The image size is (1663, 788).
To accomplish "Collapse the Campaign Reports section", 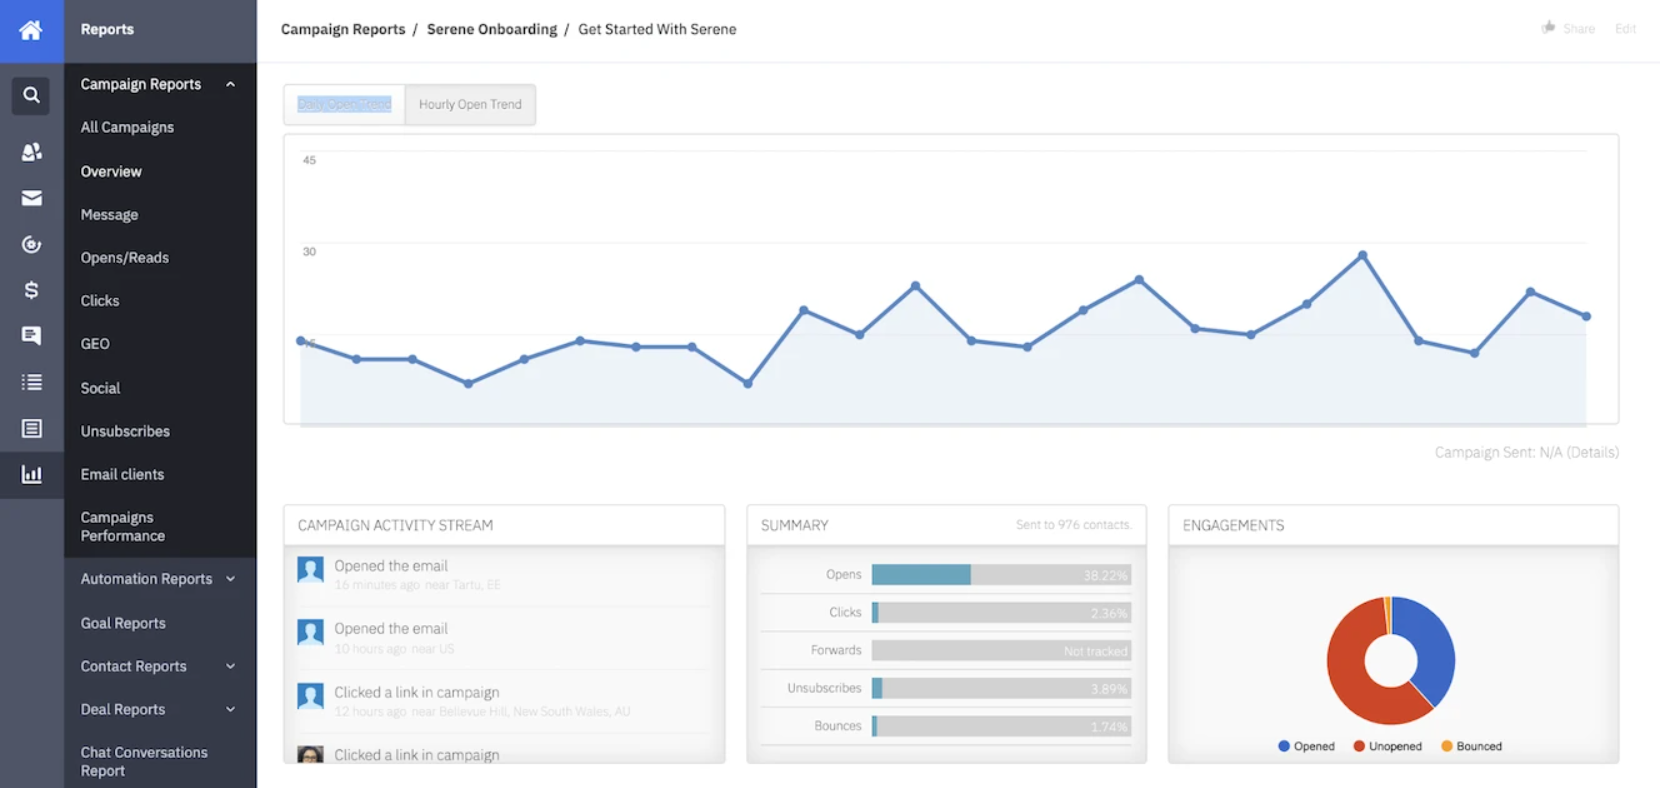I will coord(230,84).
